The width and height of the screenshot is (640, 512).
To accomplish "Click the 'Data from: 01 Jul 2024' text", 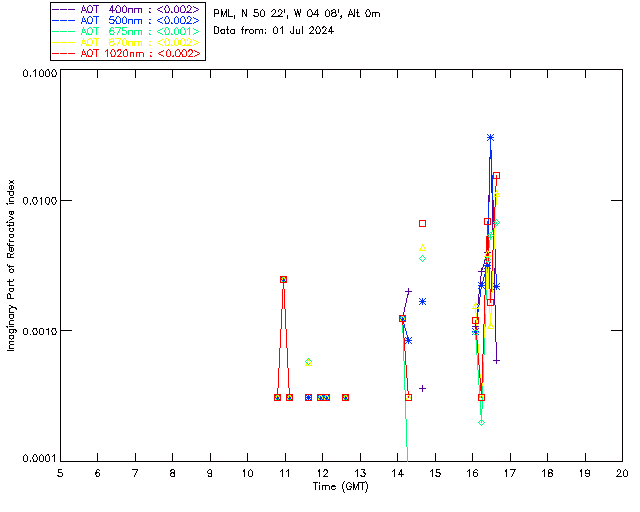I will tap(273, 30).
